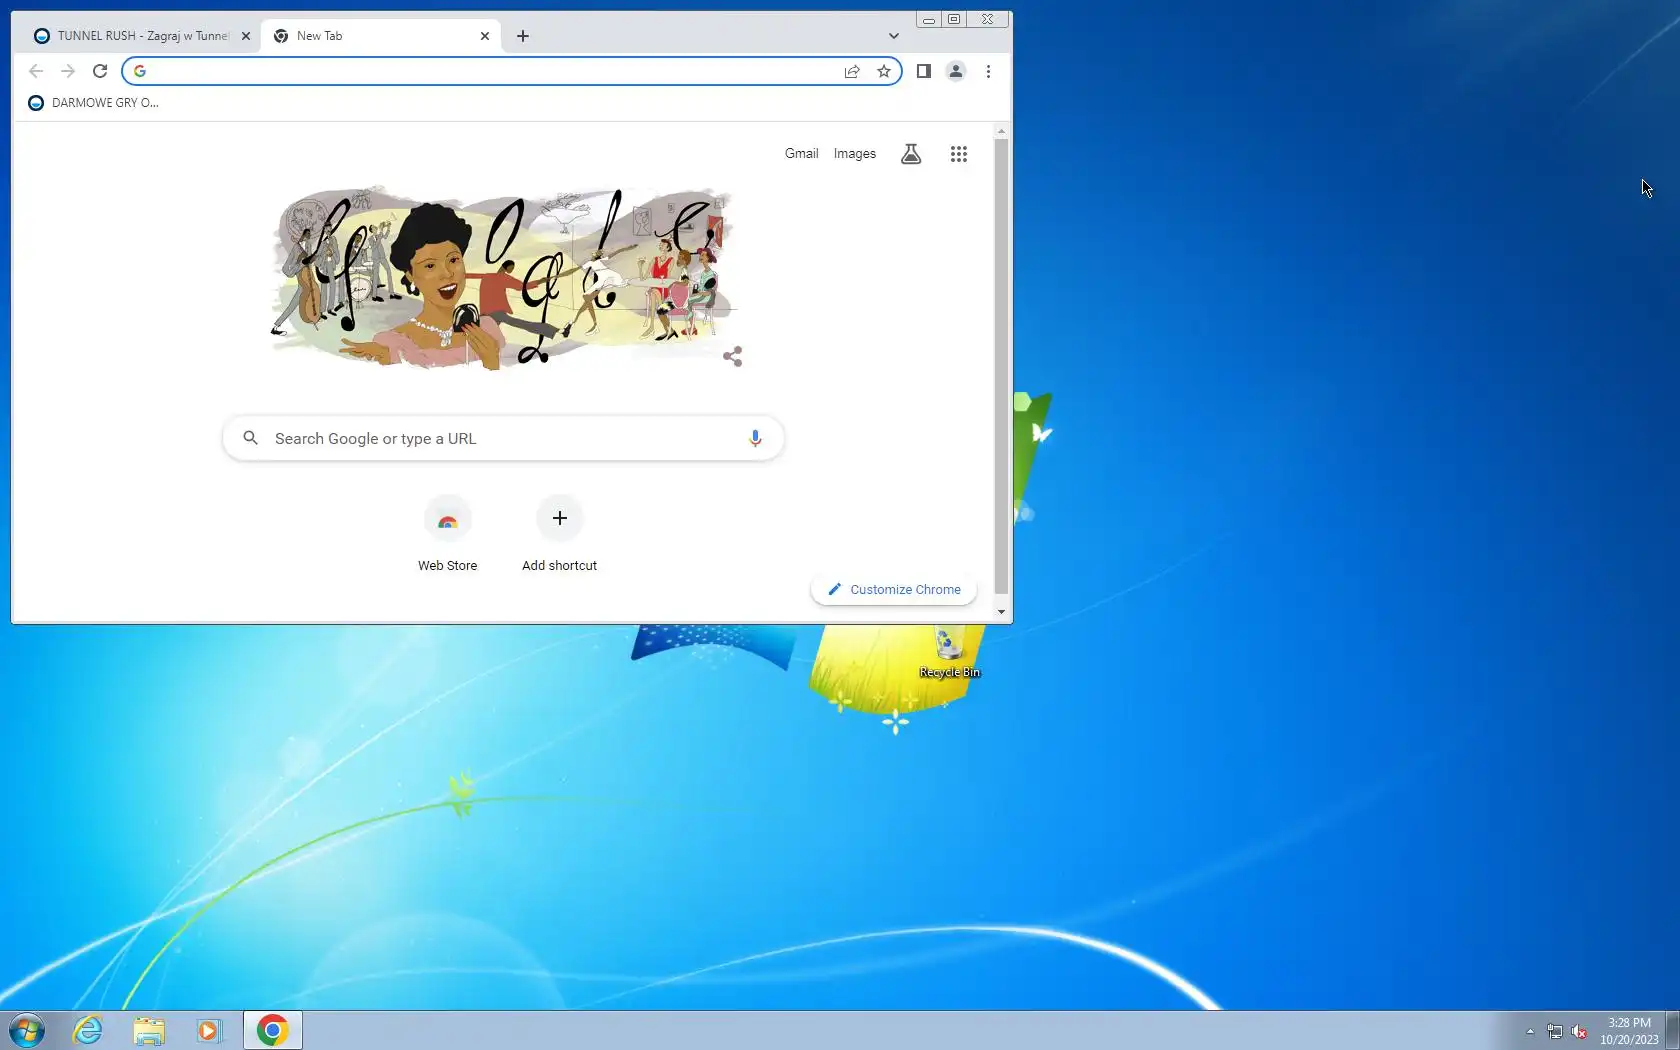1680x1050 pixels.
Task: Open Windows Explorer from the taskbar
Action: click(x=149, y=1031)
